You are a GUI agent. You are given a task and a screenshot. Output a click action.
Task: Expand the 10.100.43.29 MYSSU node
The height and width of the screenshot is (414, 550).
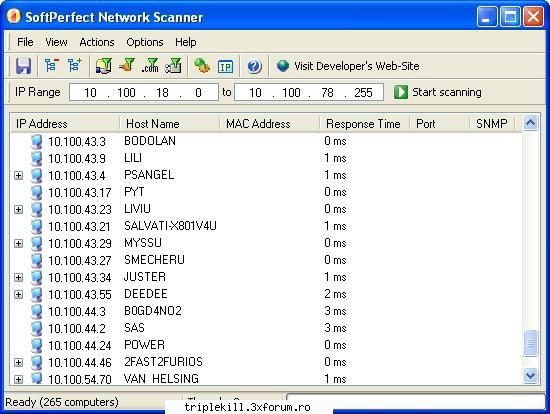[x=19, y=243]
